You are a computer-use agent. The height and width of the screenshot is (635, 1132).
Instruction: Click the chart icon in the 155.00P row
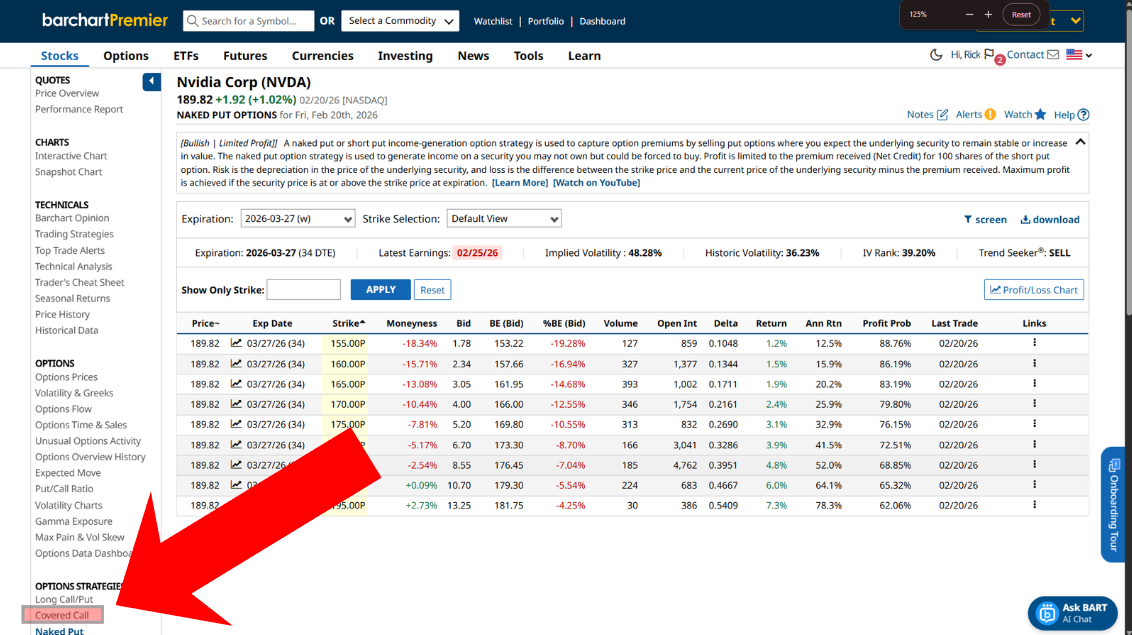pos(236,343)
